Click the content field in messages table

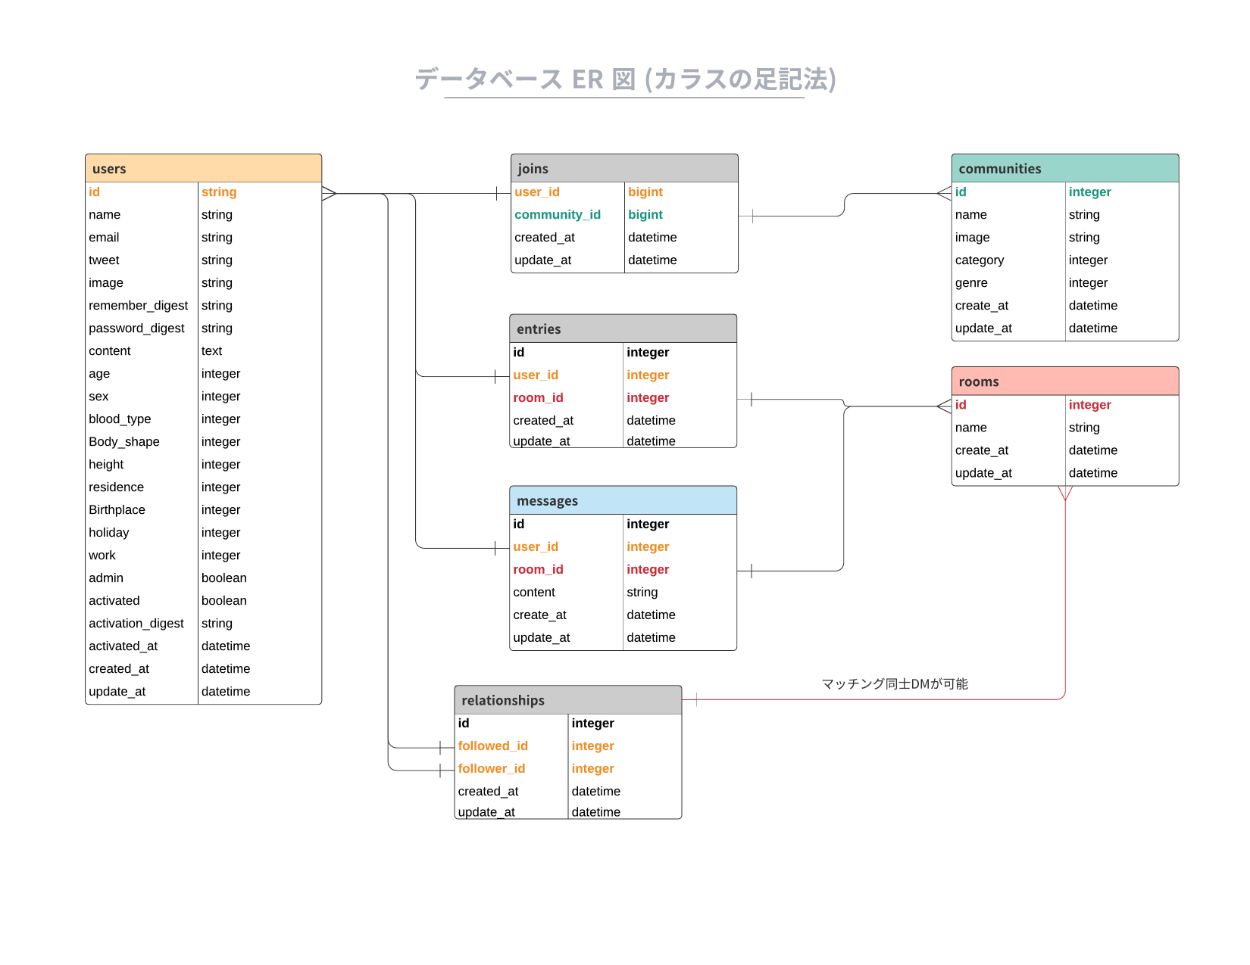pyautogui.click(x=534, y=592)
